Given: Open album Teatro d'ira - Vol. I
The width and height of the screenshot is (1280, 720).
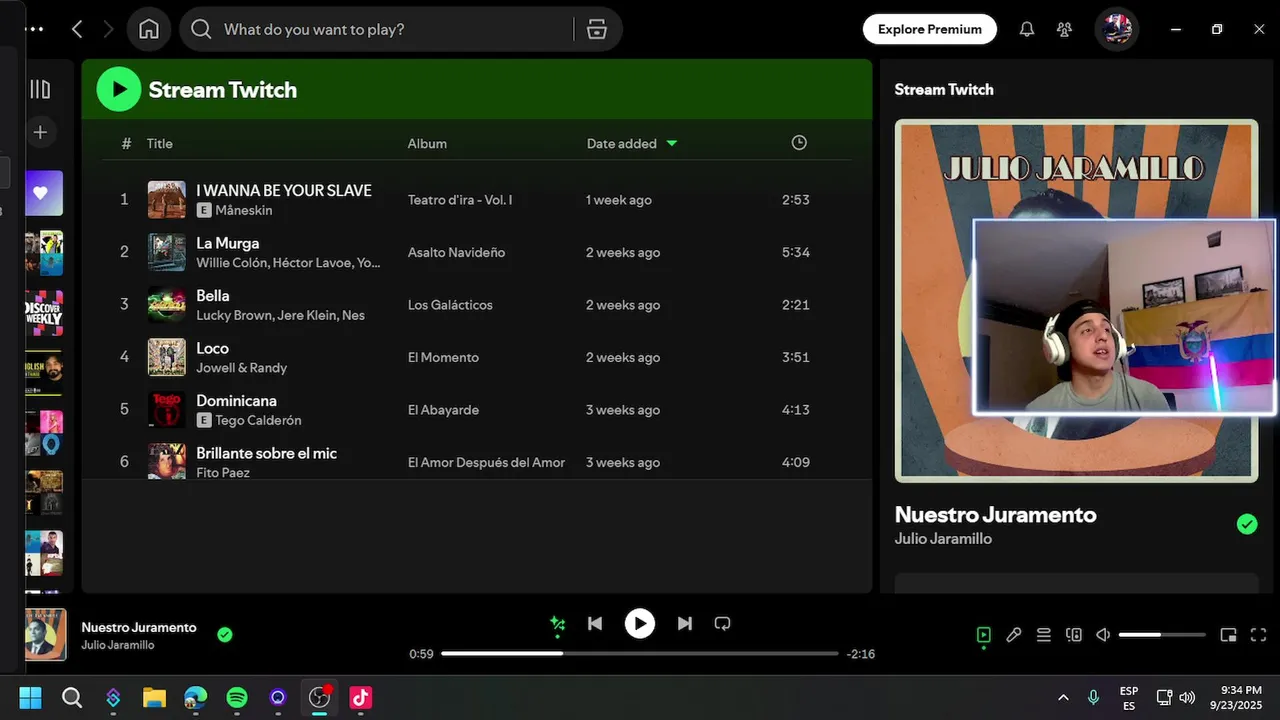Looking at the screenshot, I should pyautogui.click(x=460, y=200).
